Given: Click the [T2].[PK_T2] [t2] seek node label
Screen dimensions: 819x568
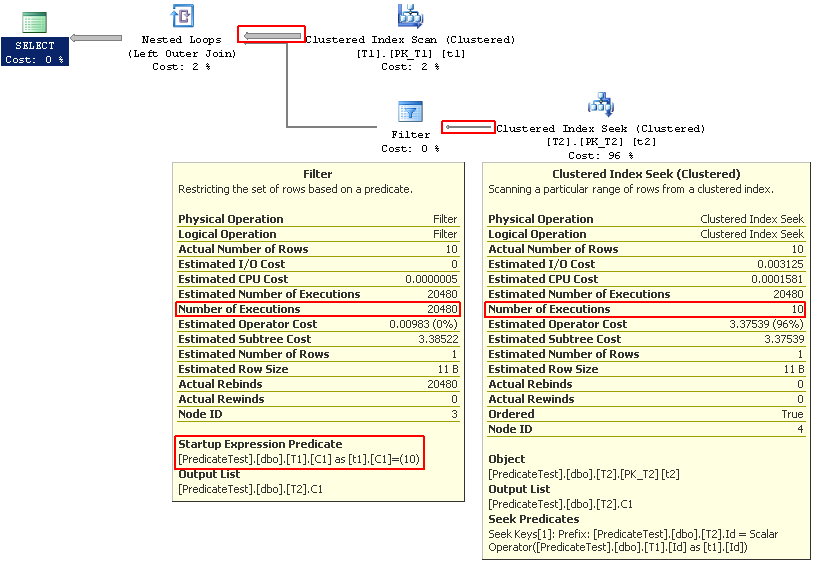Looking at the screenshot, I should (x=600, y=142).
